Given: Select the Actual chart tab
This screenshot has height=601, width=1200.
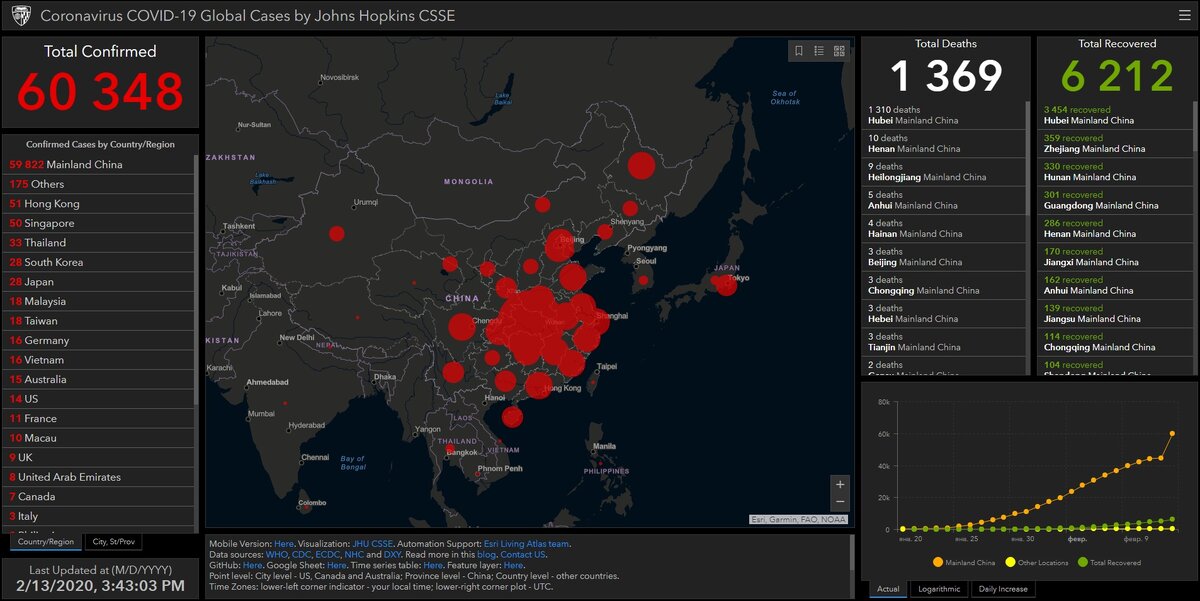Looking at the screenshot, I should point(888,589).
